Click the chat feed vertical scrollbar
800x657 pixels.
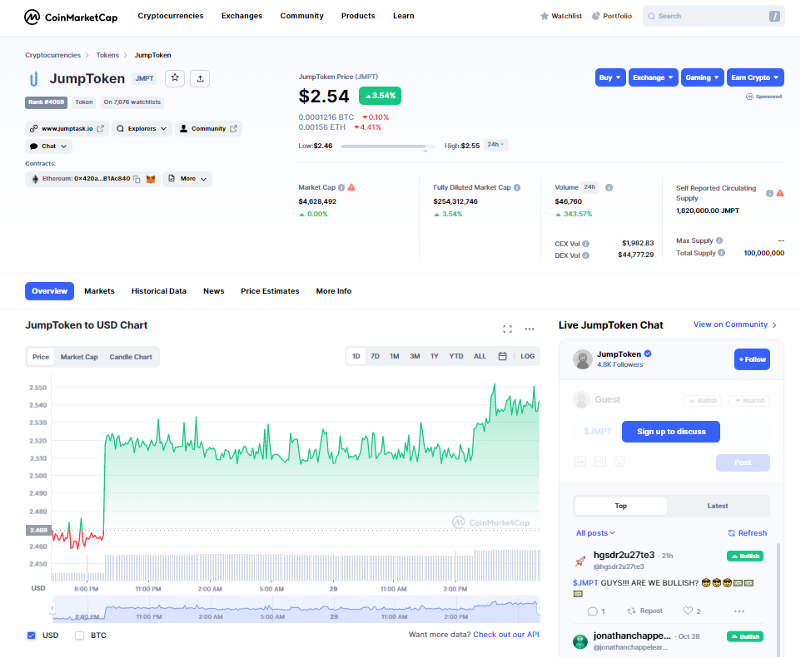(x=778, y=600)
